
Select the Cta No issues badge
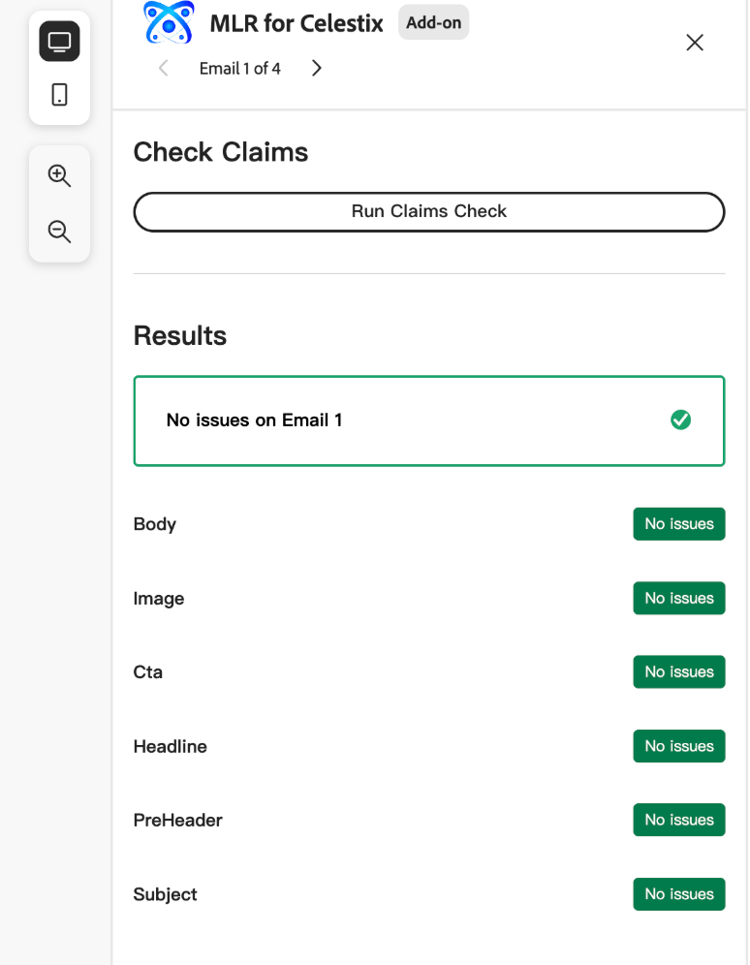click(x=679, y=671)
